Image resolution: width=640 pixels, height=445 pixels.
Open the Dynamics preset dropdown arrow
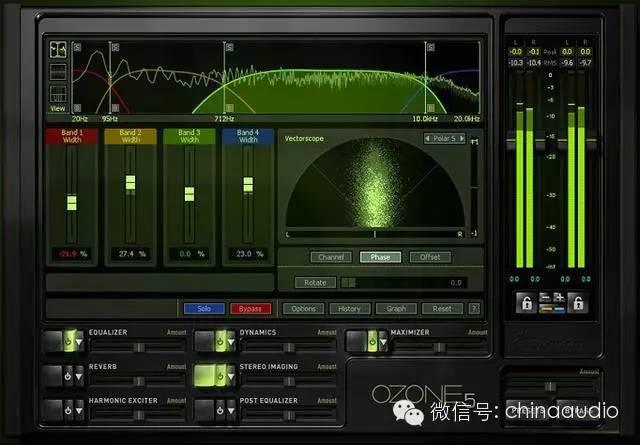point(231,342)
